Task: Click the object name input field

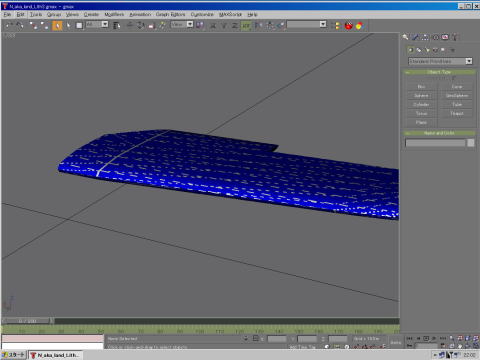Action: pyautogui.click(x=435, y=143)
